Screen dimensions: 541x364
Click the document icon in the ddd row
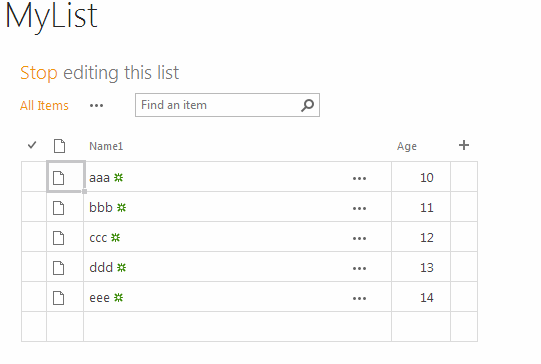59,268
